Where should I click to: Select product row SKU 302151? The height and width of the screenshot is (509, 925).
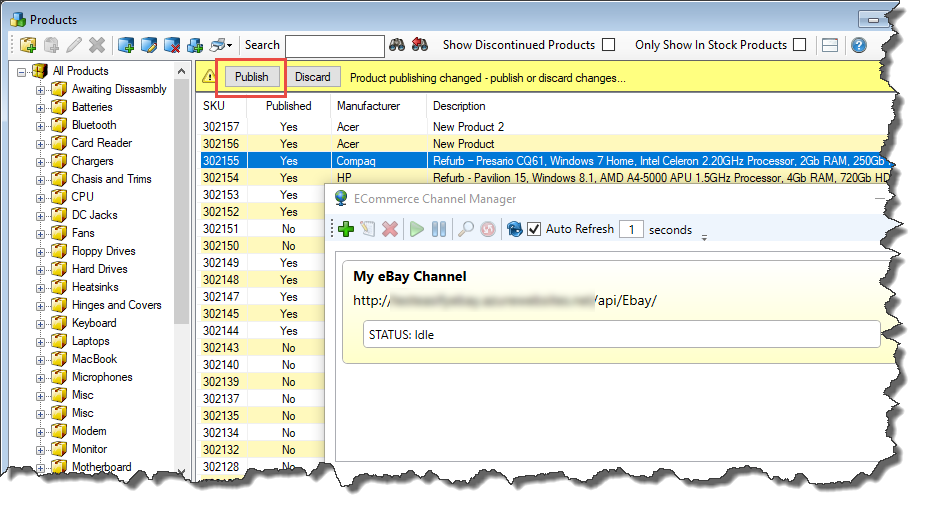(262, 229)
